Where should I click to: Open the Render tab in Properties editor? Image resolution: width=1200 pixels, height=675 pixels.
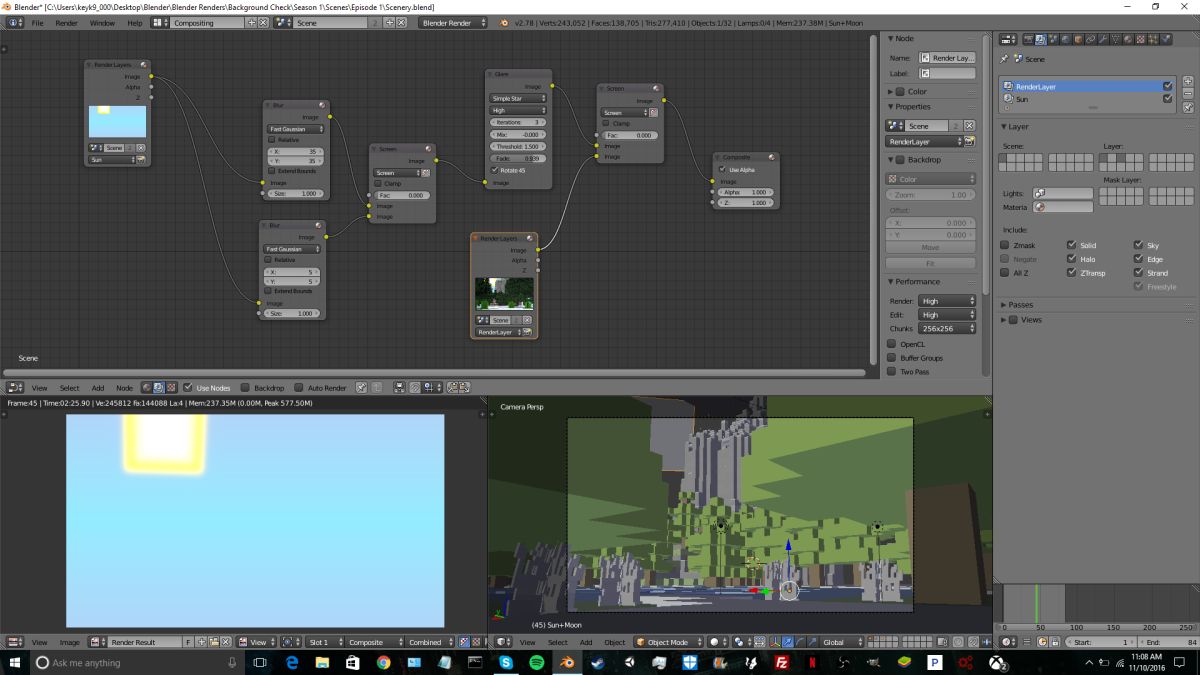point(1028,39)
